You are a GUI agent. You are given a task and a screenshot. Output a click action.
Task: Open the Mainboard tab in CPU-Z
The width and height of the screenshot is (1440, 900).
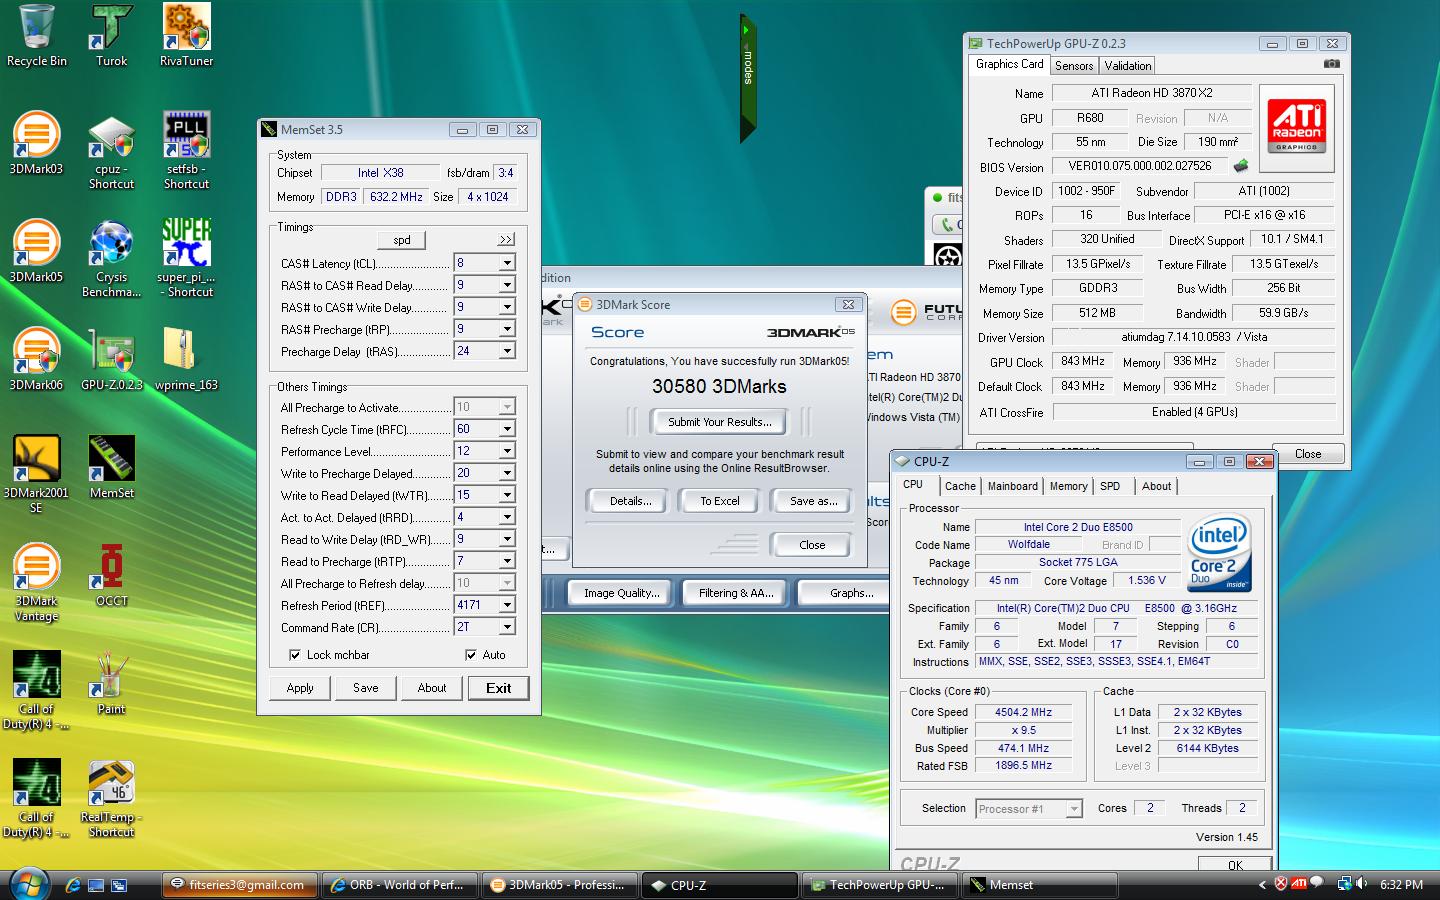[1013, 486]
